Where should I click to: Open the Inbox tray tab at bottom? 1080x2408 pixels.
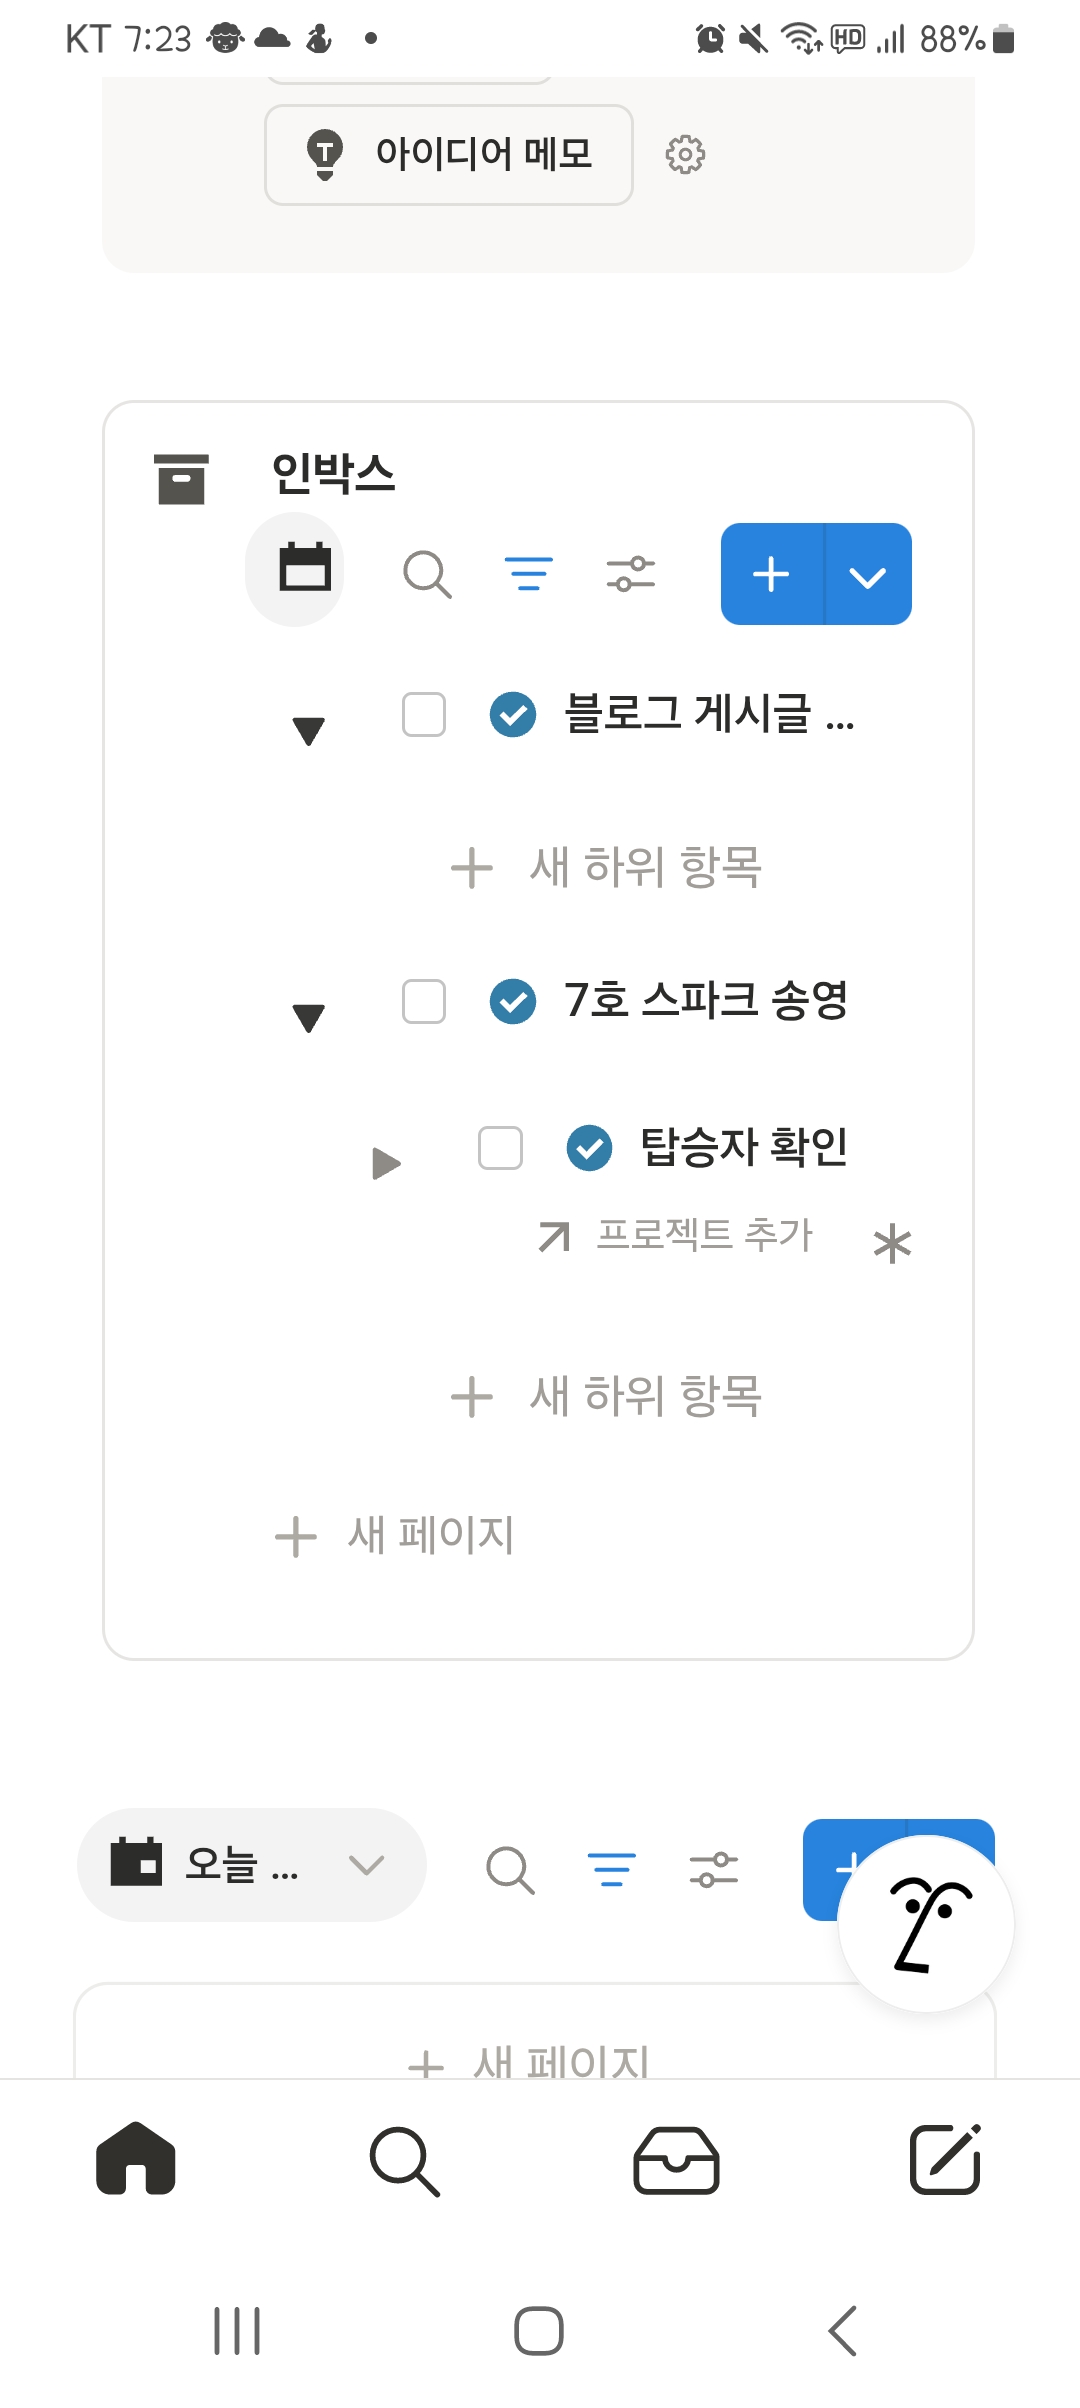tap(676, 2160)
